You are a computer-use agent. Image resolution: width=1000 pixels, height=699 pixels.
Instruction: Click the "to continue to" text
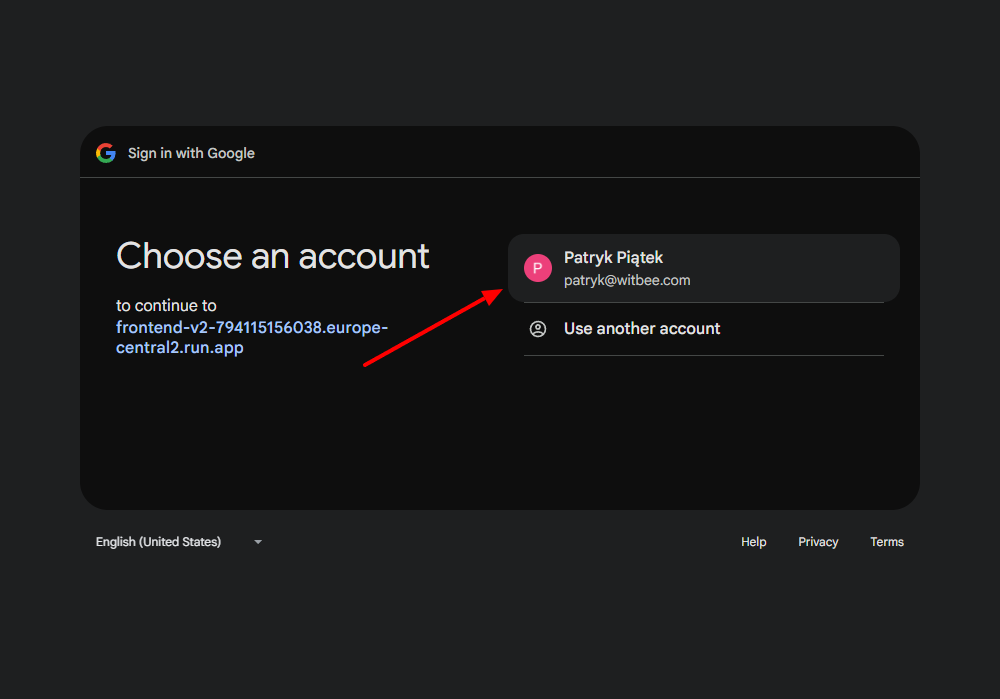(x=166, y=306)
